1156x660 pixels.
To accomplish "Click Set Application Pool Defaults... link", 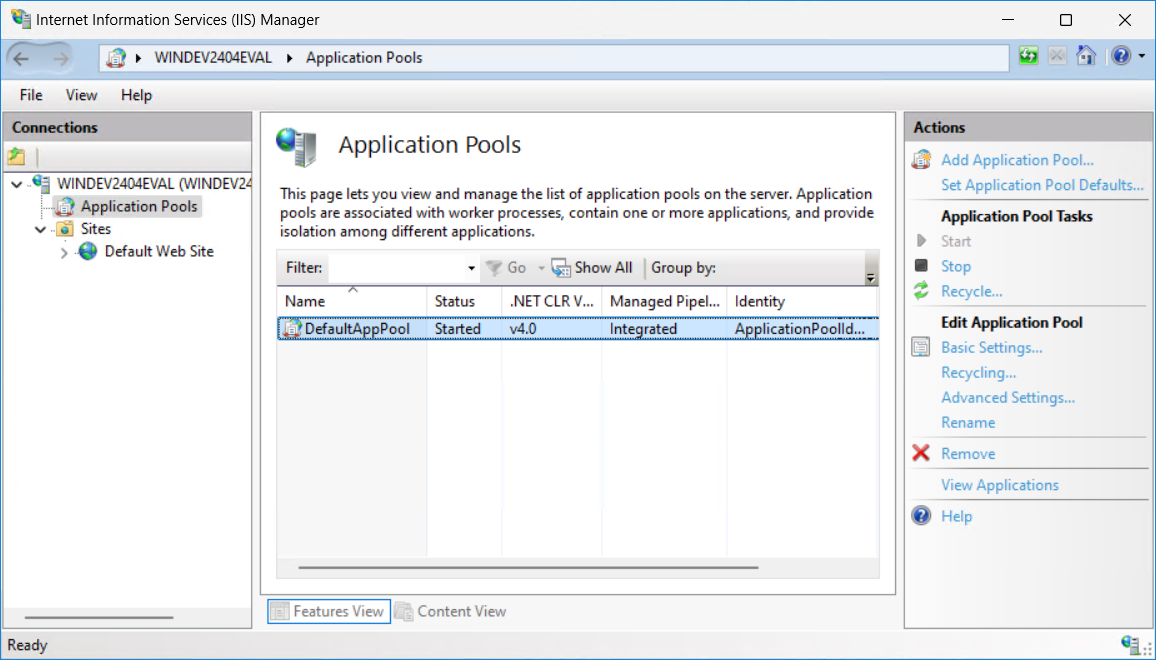I will click(1042, 185).
